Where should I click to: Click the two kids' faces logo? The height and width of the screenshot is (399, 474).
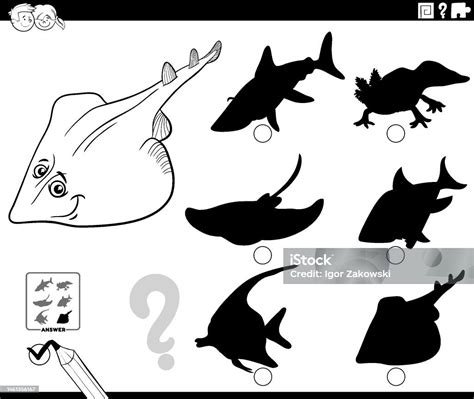36,18
